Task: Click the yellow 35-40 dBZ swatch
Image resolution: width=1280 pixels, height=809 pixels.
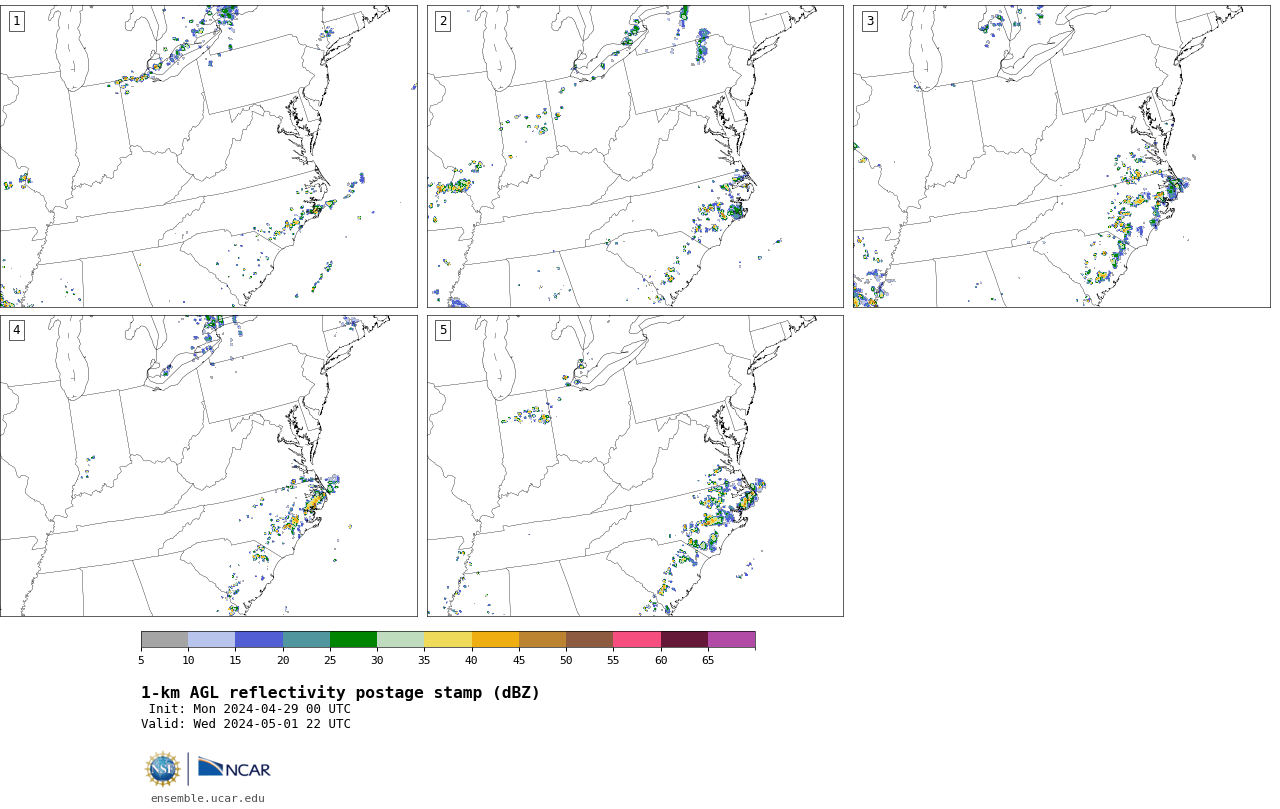Action: [x=448, y=640]
